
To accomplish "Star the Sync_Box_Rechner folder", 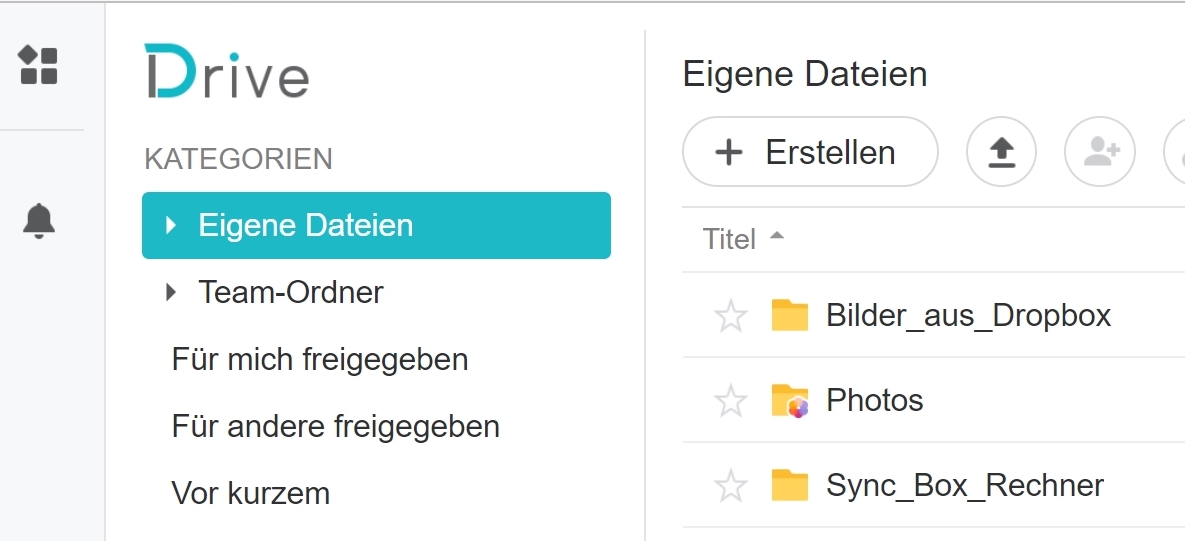I will tap(730, 485).
